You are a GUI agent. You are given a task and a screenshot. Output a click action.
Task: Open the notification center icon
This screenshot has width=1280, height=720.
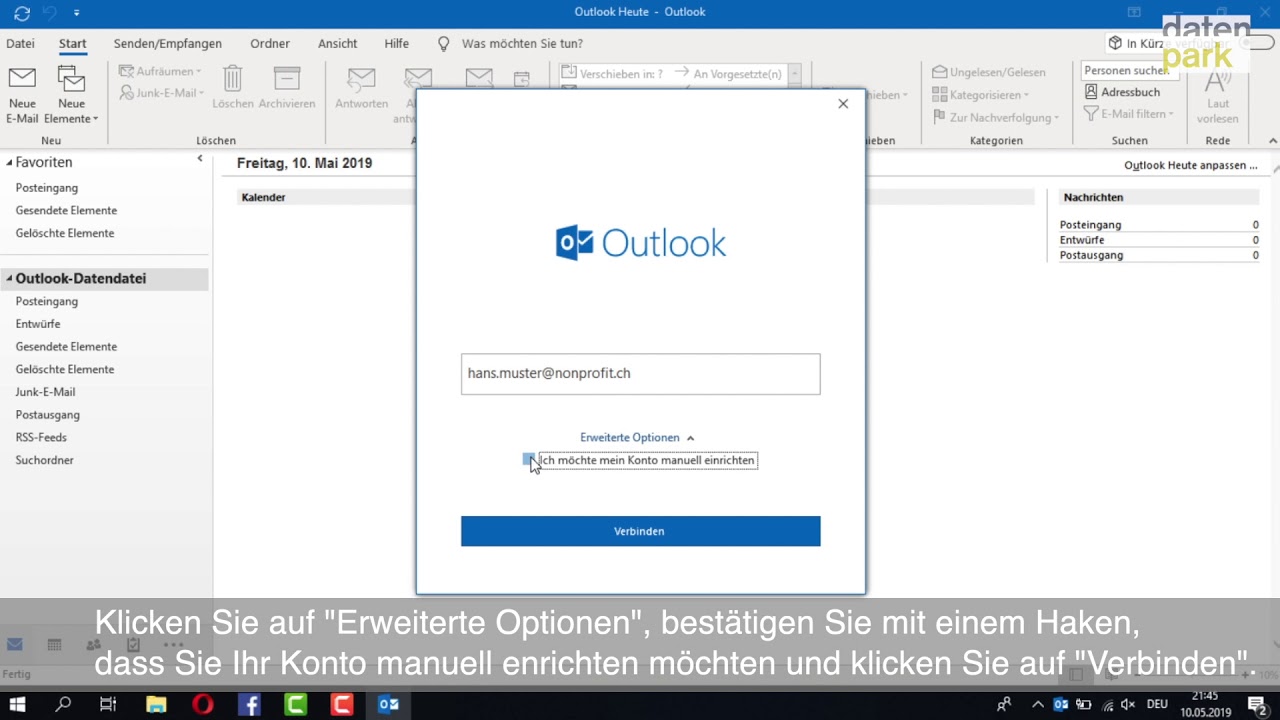tap(1258, 705)
